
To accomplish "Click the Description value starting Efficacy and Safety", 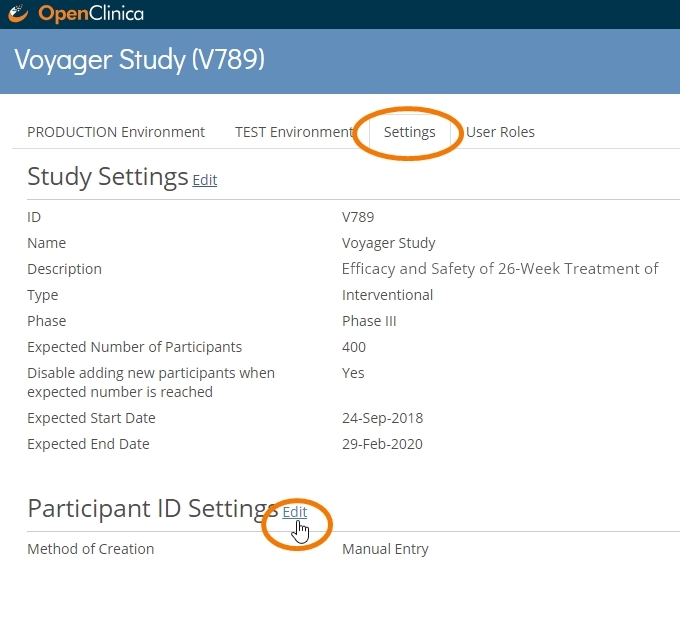I will pyautogui.click(x=500, y=269).
